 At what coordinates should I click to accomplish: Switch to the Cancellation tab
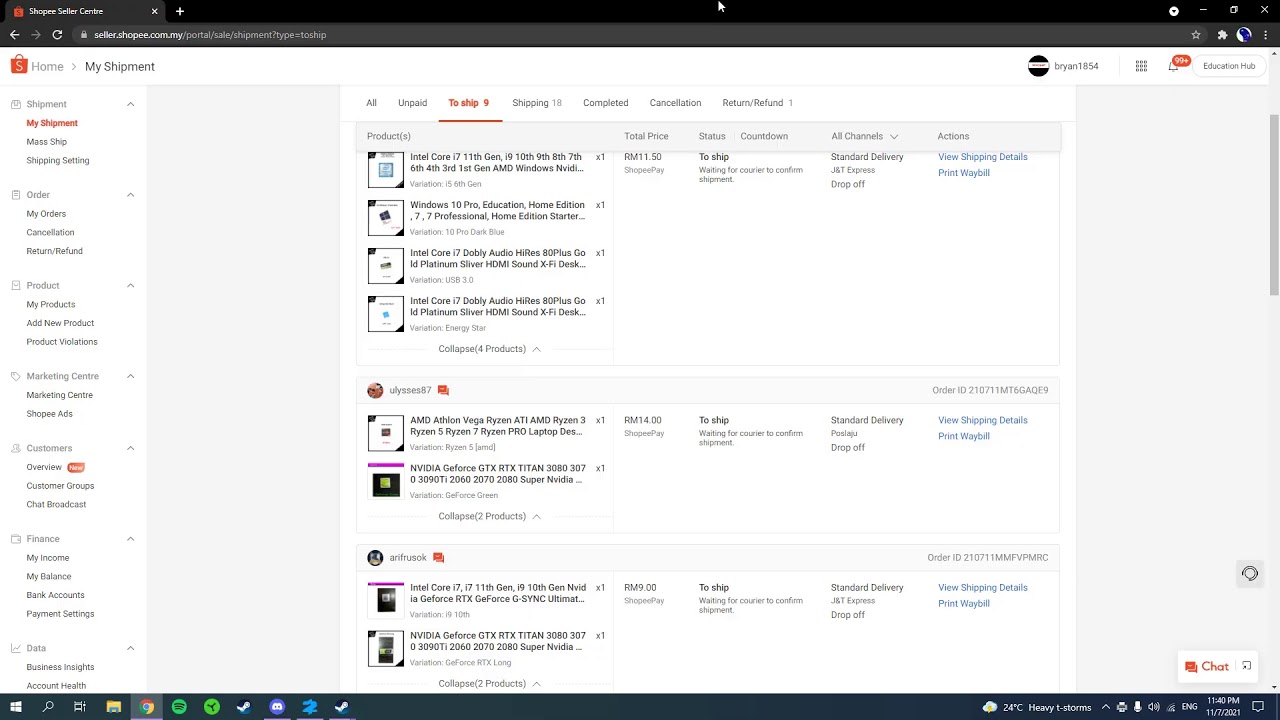tap(675, 103)
